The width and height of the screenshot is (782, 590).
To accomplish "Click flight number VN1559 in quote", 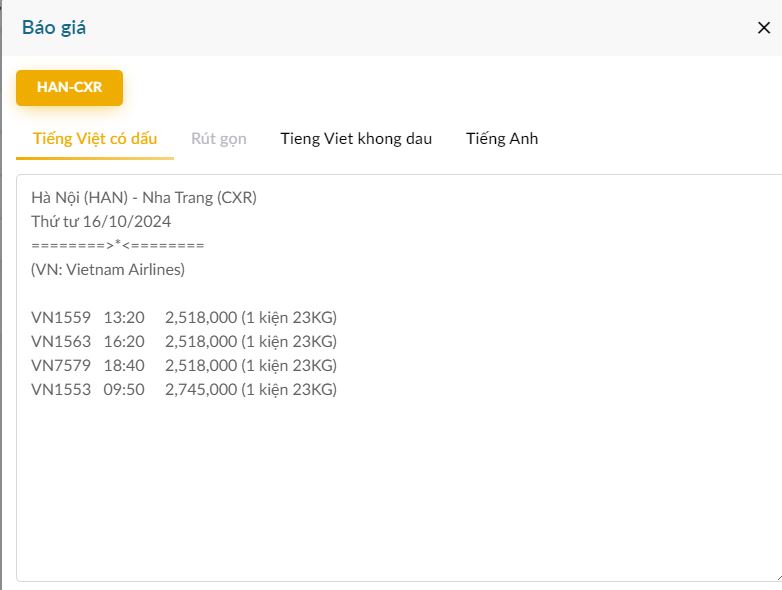I will (x=61, y=318).
